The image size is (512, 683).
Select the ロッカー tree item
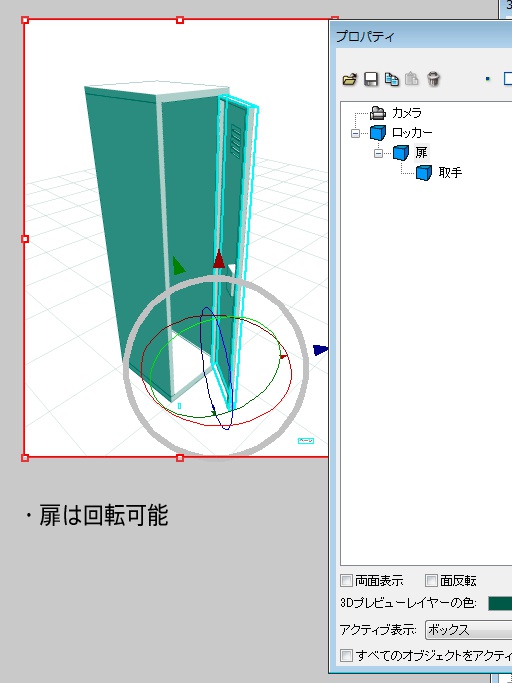point(412,133)
